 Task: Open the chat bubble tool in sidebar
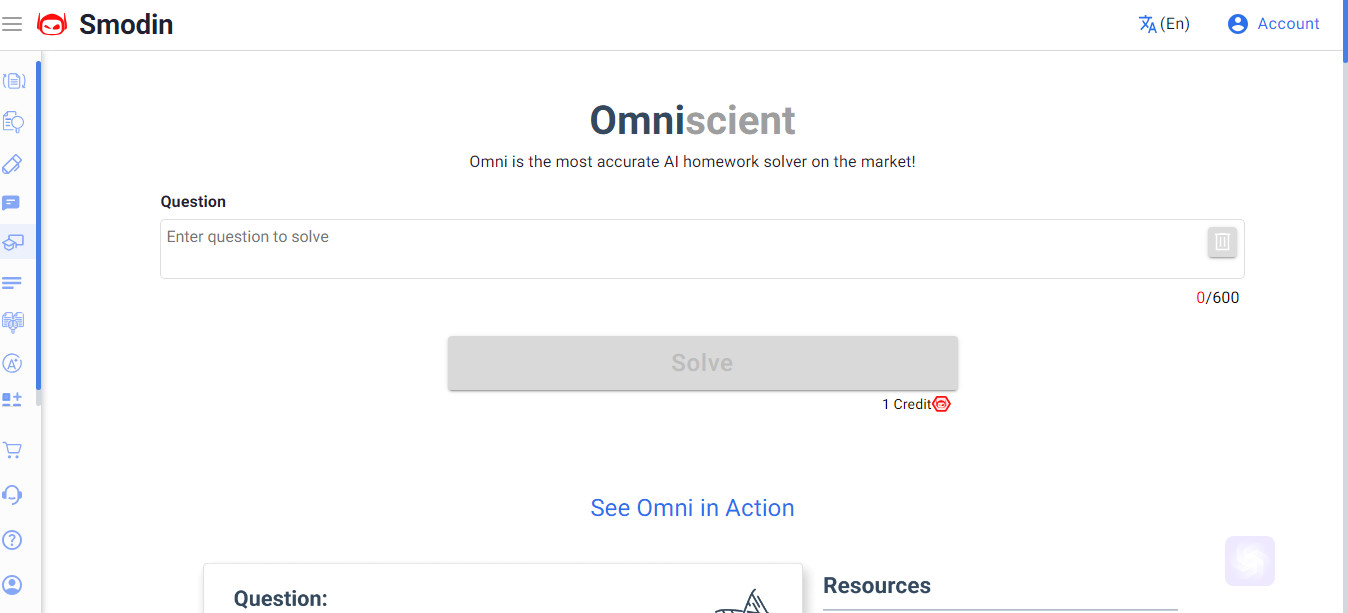click(11, 203)
